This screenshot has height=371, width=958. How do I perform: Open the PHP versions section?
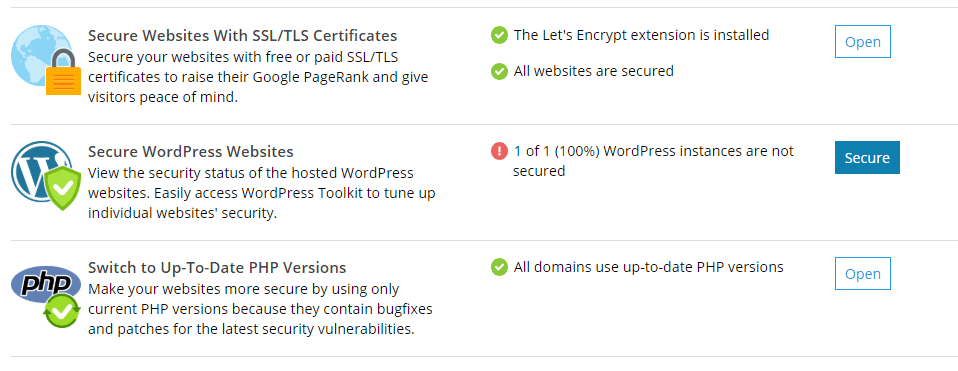[x=863, y=274]
